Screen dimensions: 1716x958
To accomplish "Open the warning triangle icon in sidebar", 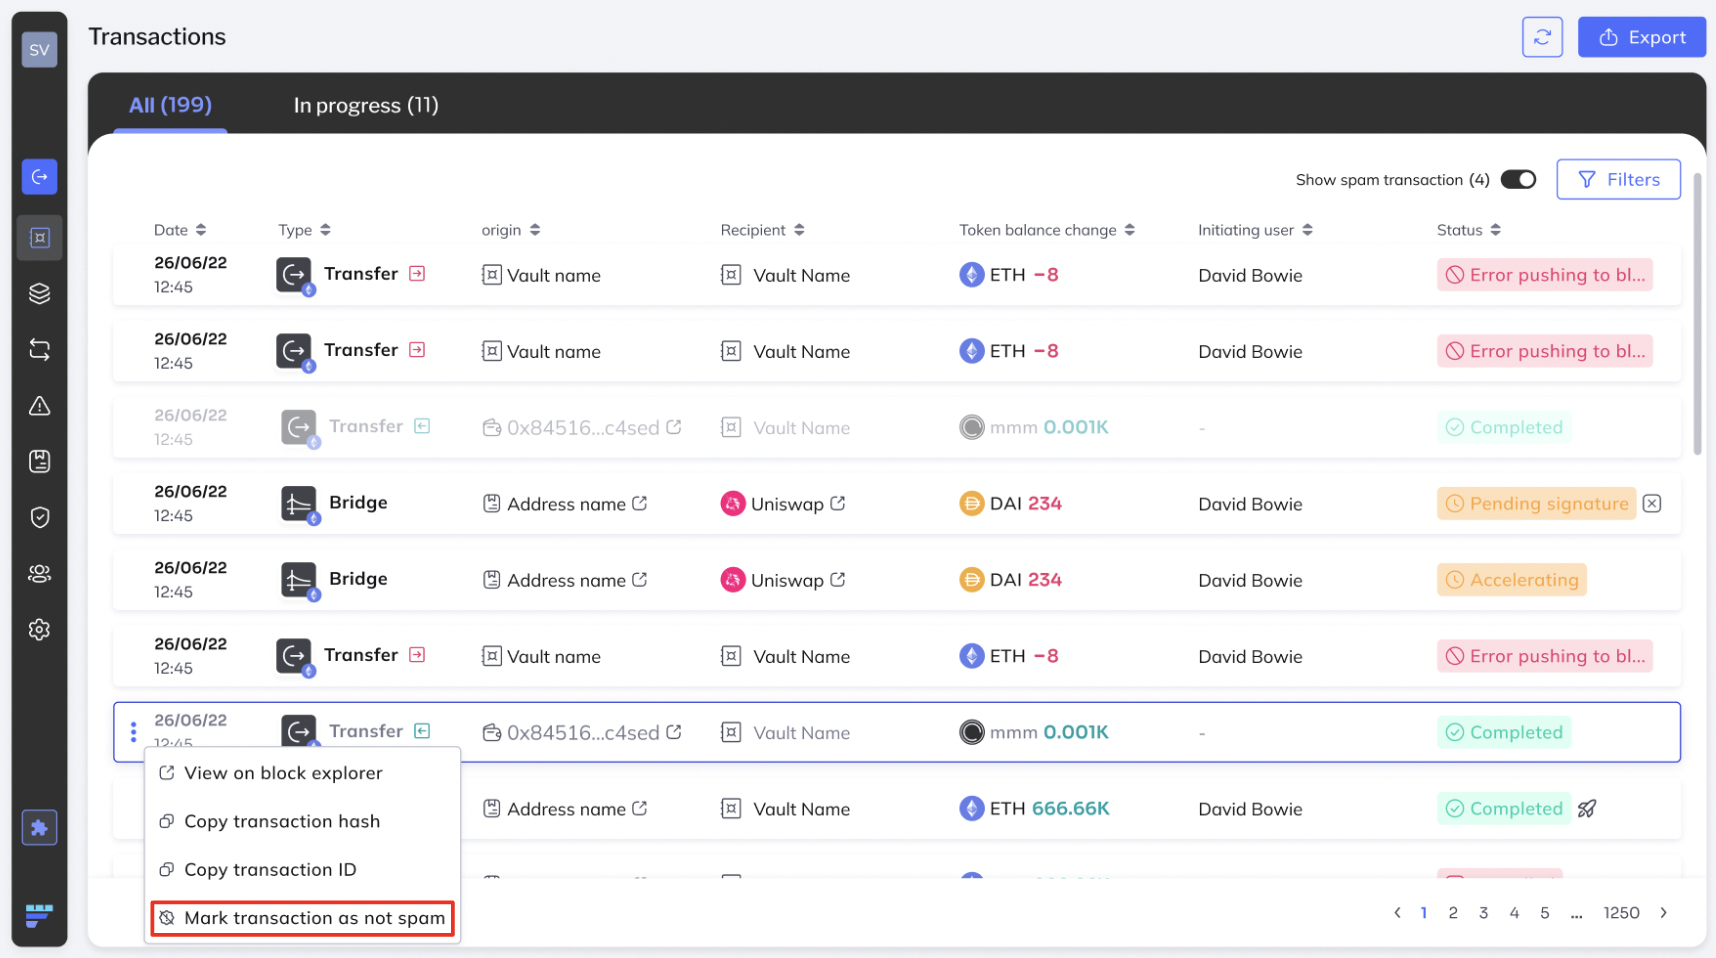I will [x=39, y=405].
